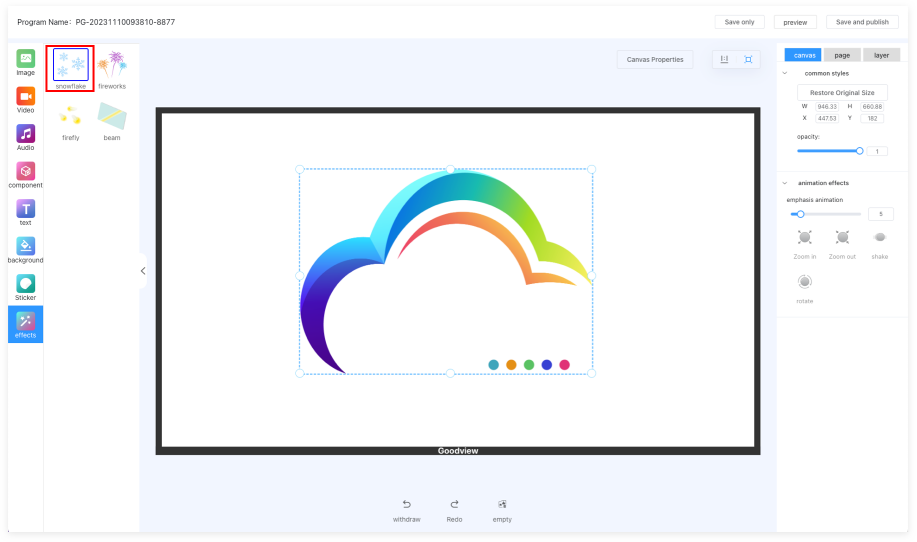Choose the fireworks effect thumbnail
This screenshot has width=917, height=542.
[x=112, y=64]
